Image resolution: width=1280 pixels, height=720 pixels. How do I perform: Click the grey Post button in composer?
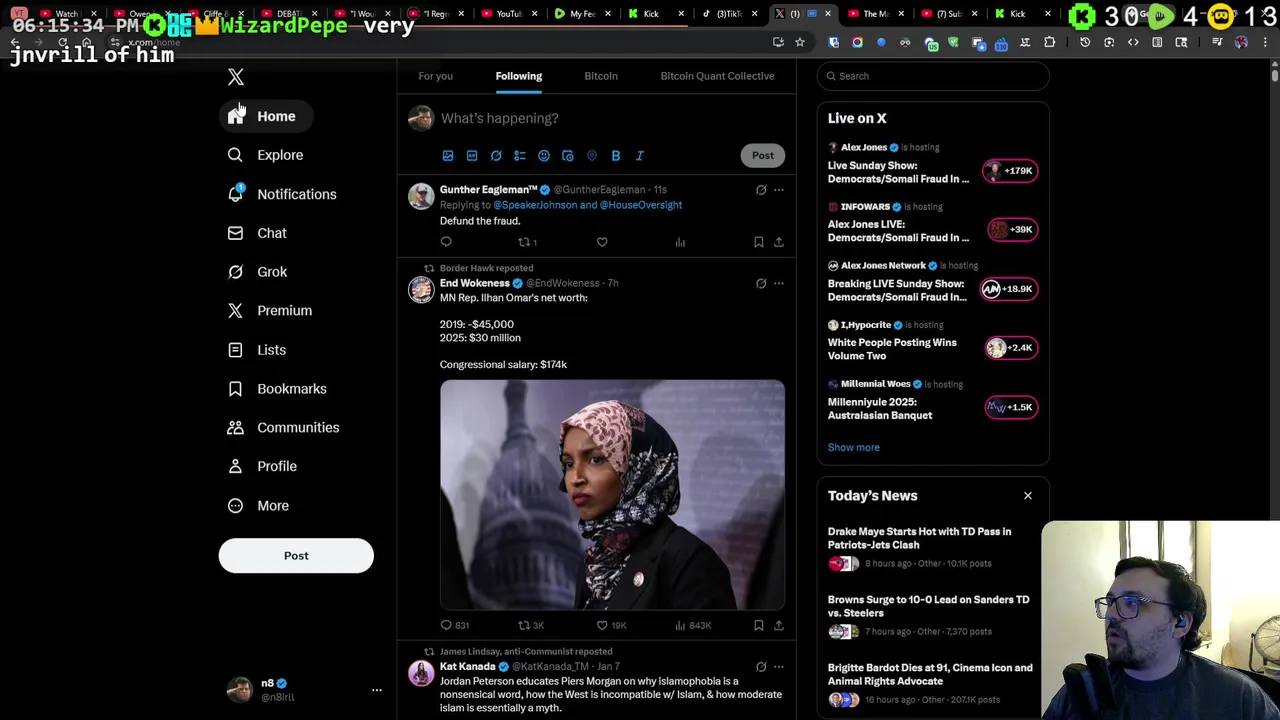[763, 155]
